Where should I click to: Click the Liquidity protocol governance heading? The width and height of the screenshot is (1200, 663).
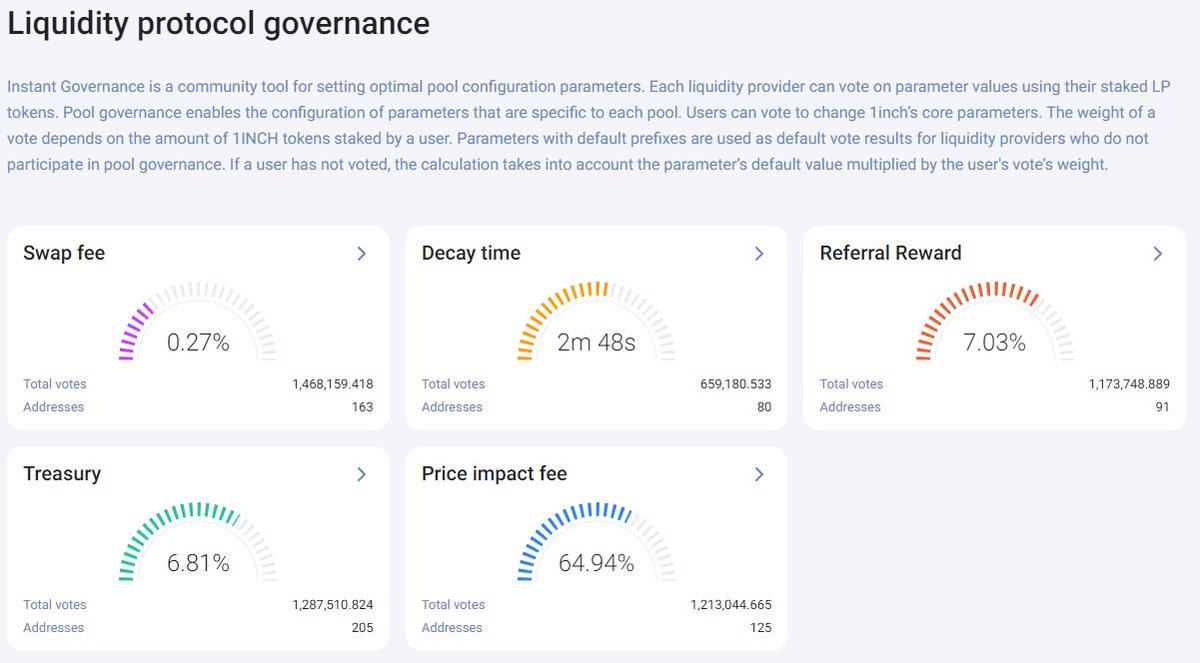pyautogui.click(x=219, y=23)
